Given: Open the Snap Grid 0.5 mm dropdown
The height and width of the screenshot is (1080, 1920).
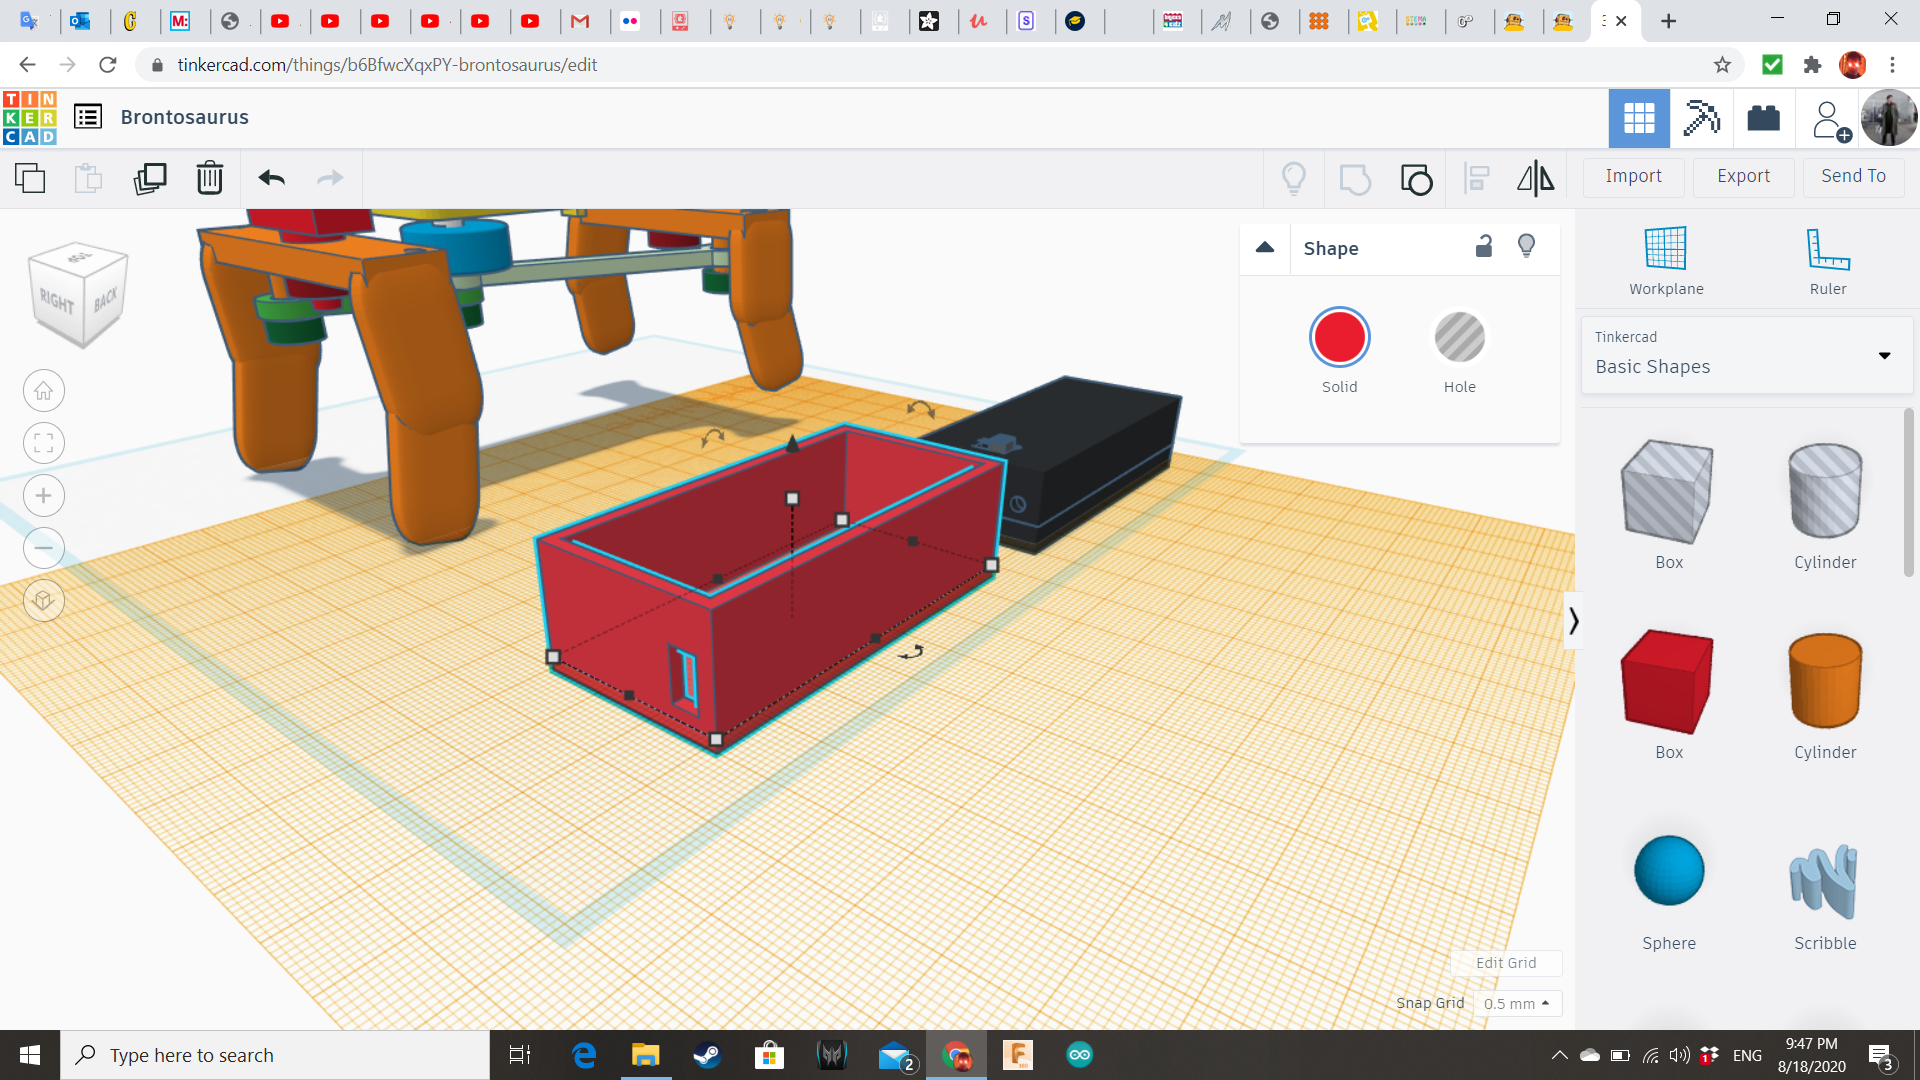Looking at the screenshot, I should [1516, 1003].
